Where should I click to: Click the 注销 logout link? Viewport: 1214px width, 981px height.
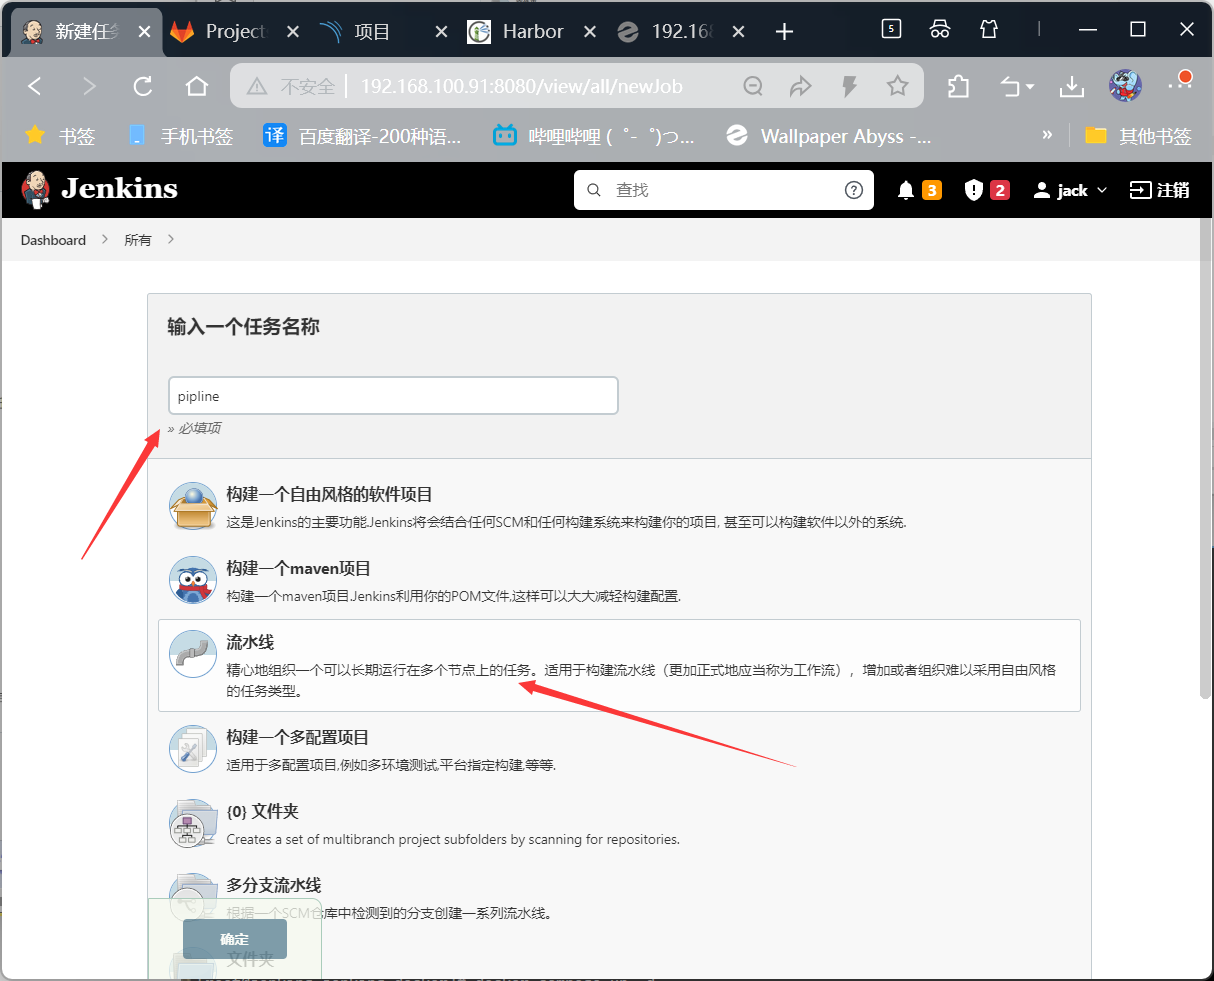click(1159, 190)
